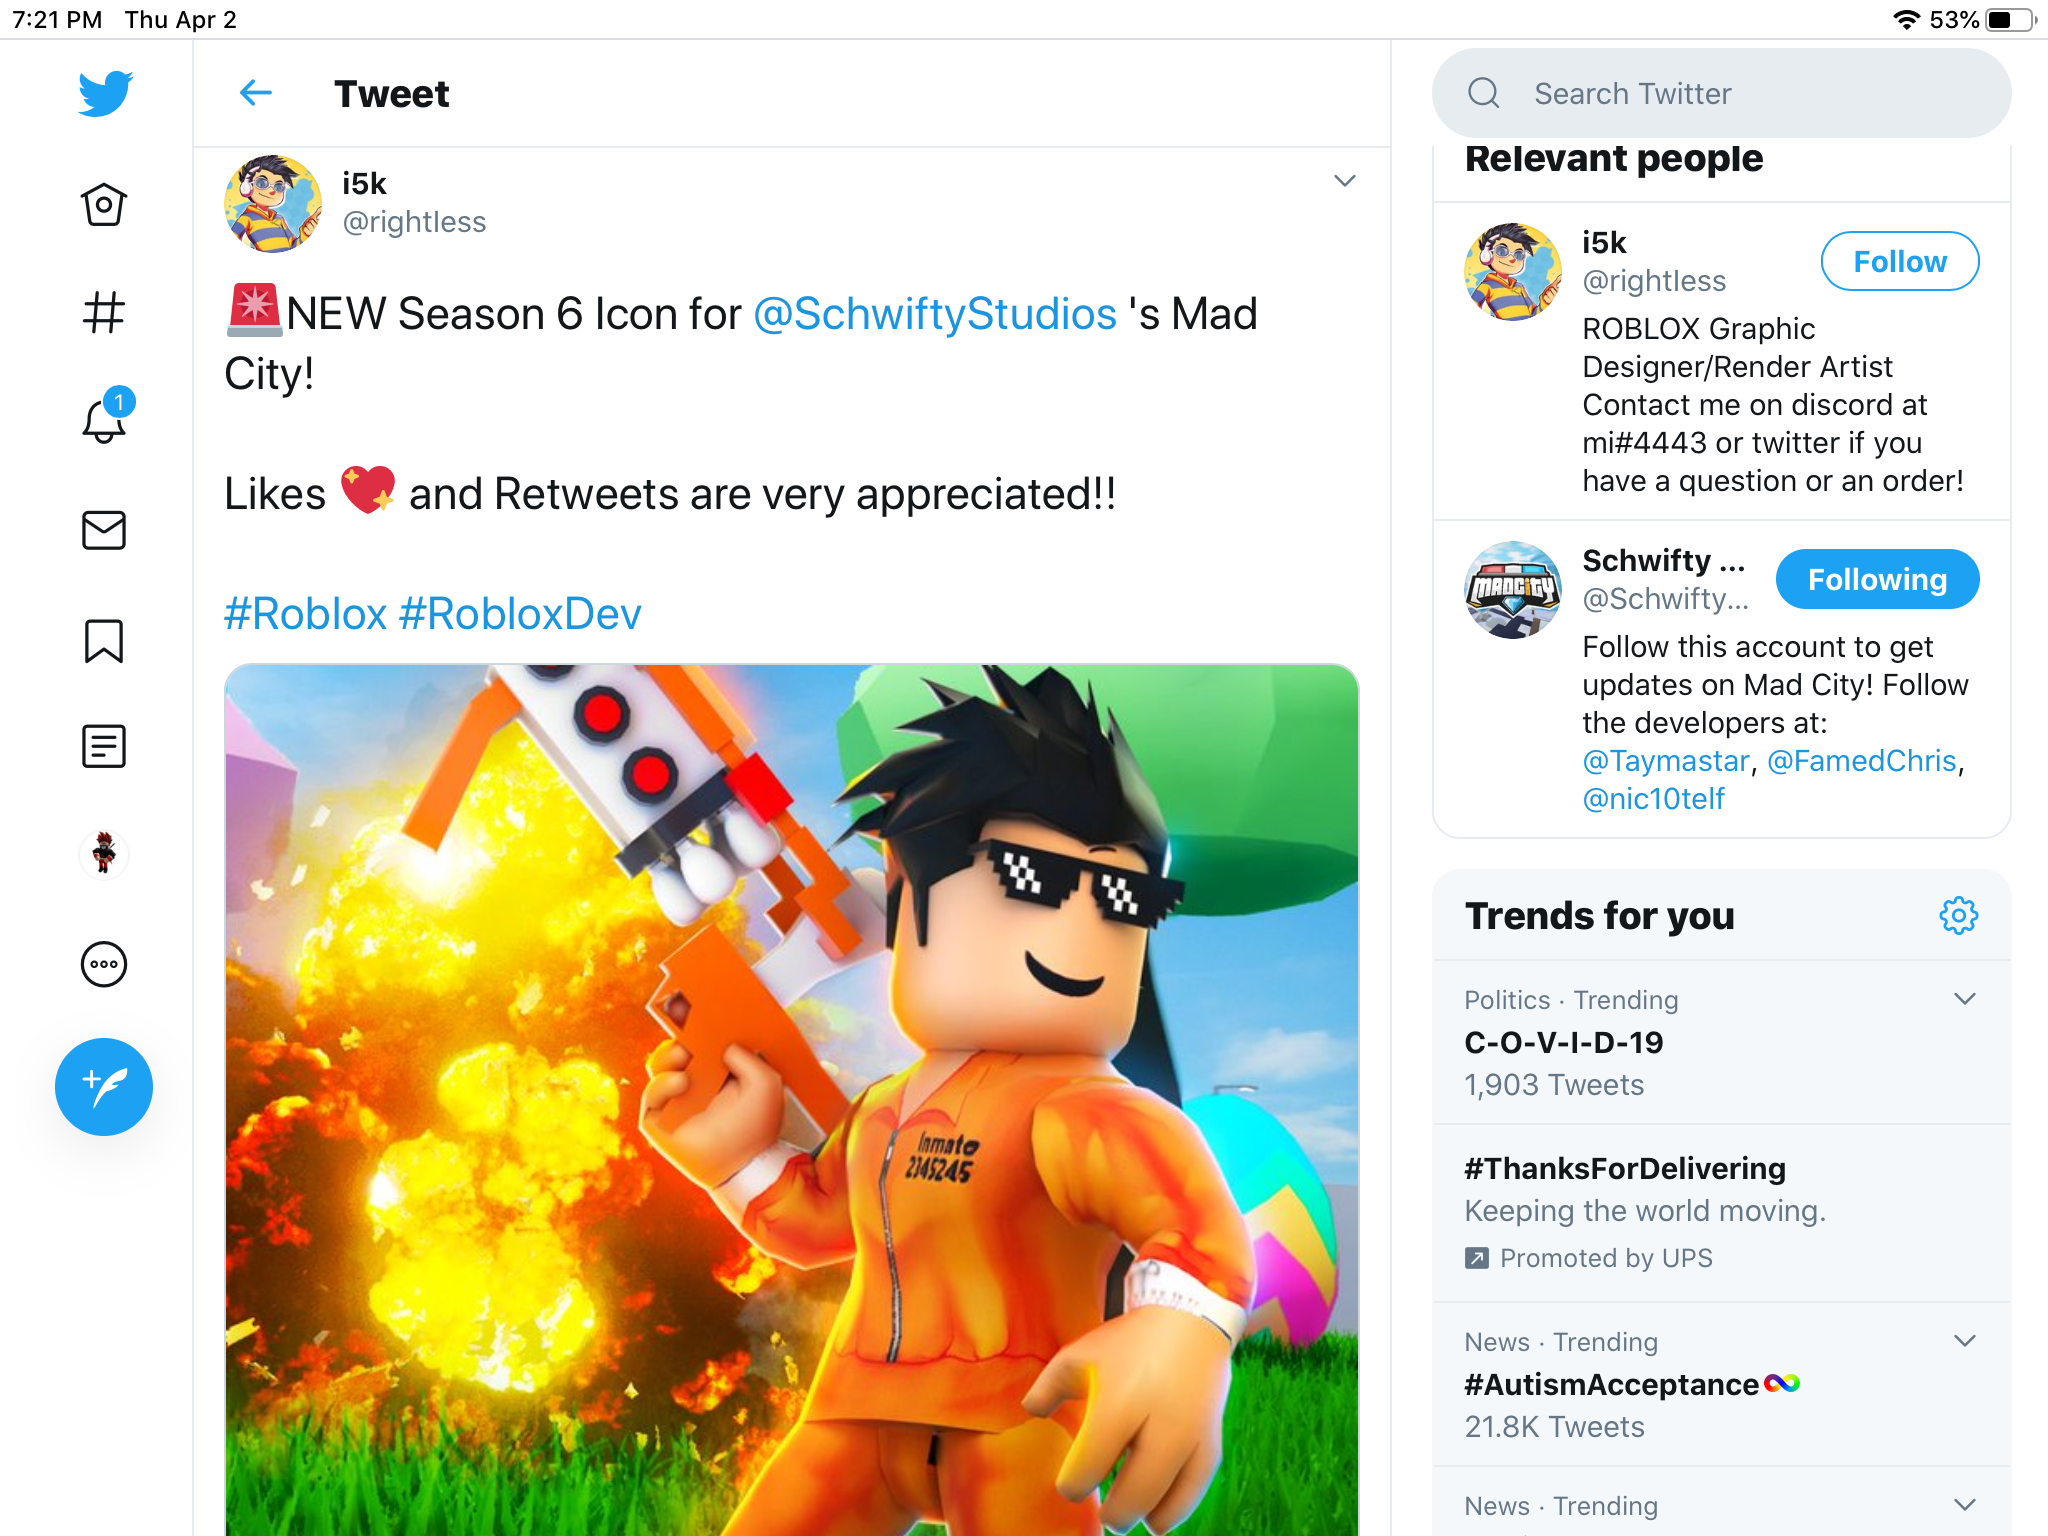Viewport: 2048px width, 1536px height.
Task: Expand options for C-O-V-I-D-19 trend
Action: (1964, 999)
